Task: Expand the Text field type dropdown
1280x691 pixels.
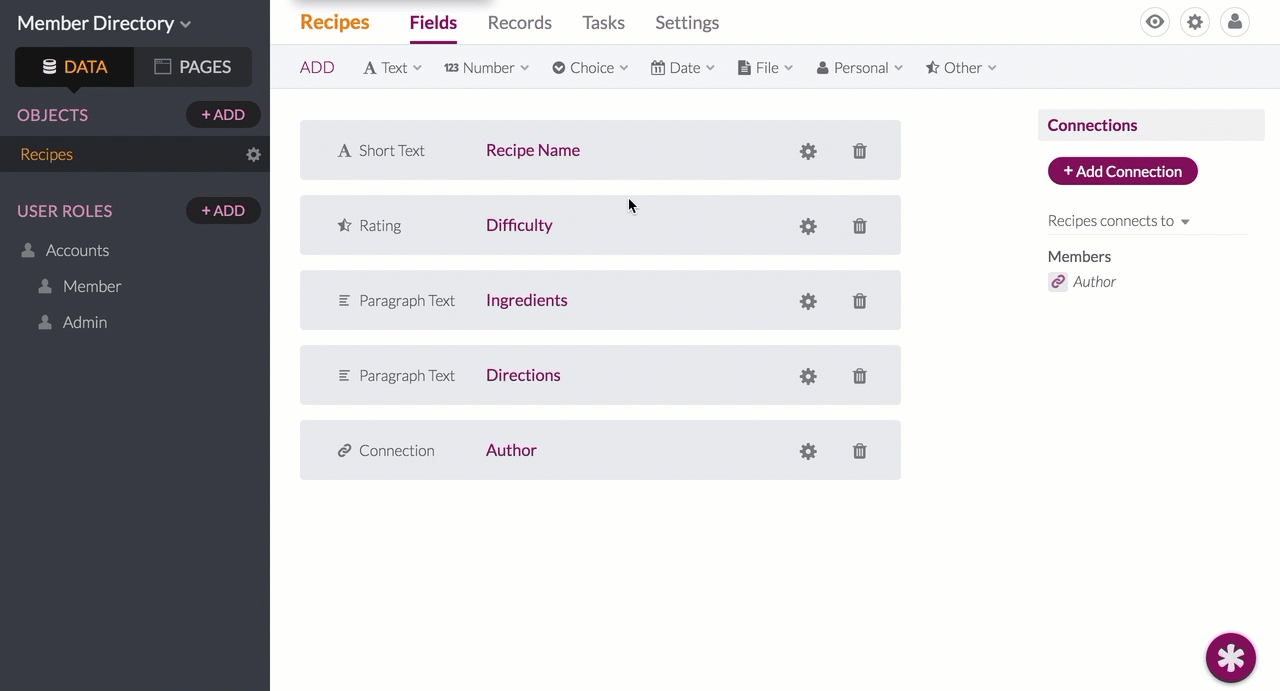Action: (392, 68)
